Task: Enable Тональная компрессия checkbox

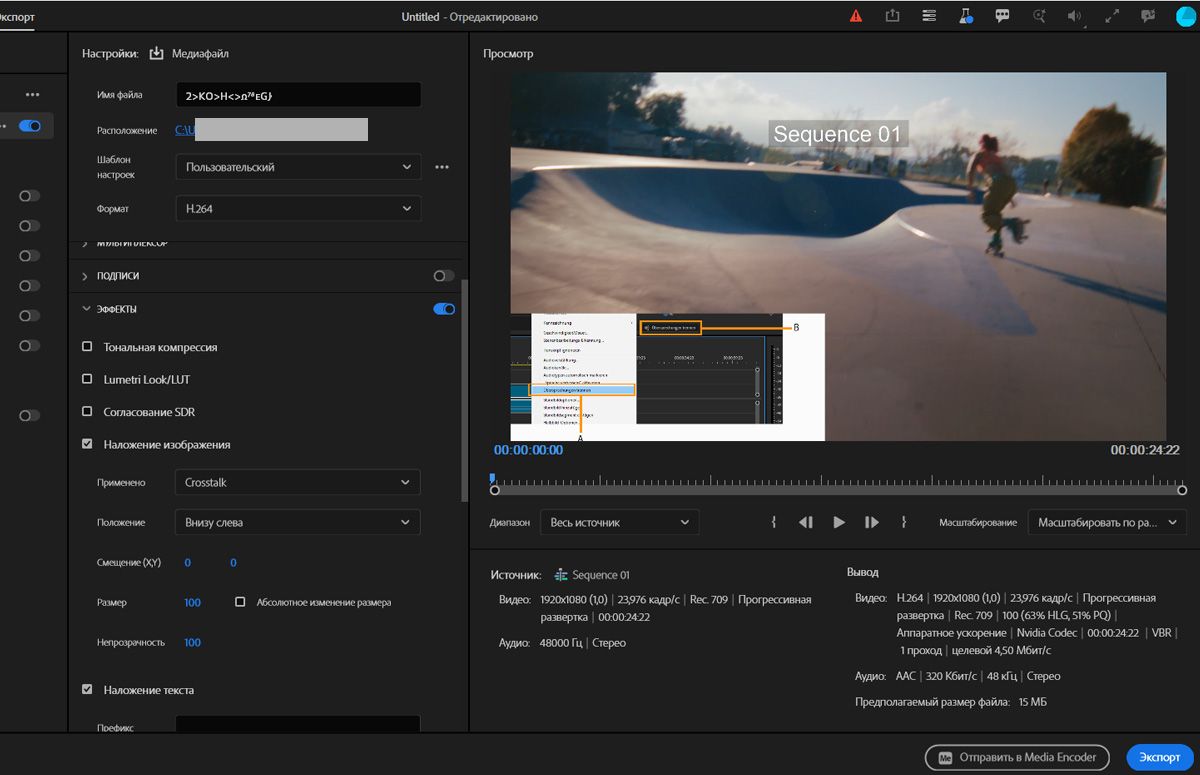Action: 87,347
